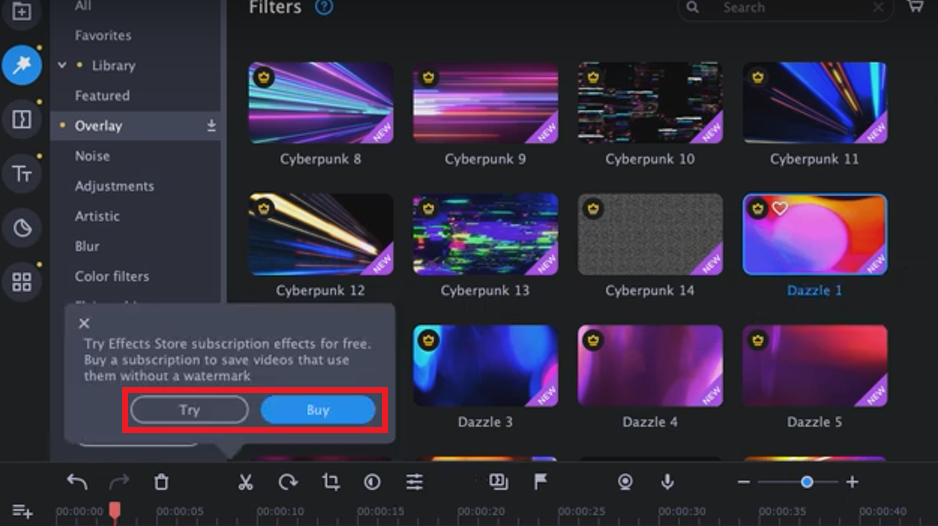Select the Cyberpunk 14 filter thumbnail
This screenshot has height=526, width=938.
[x=650, y=235]
